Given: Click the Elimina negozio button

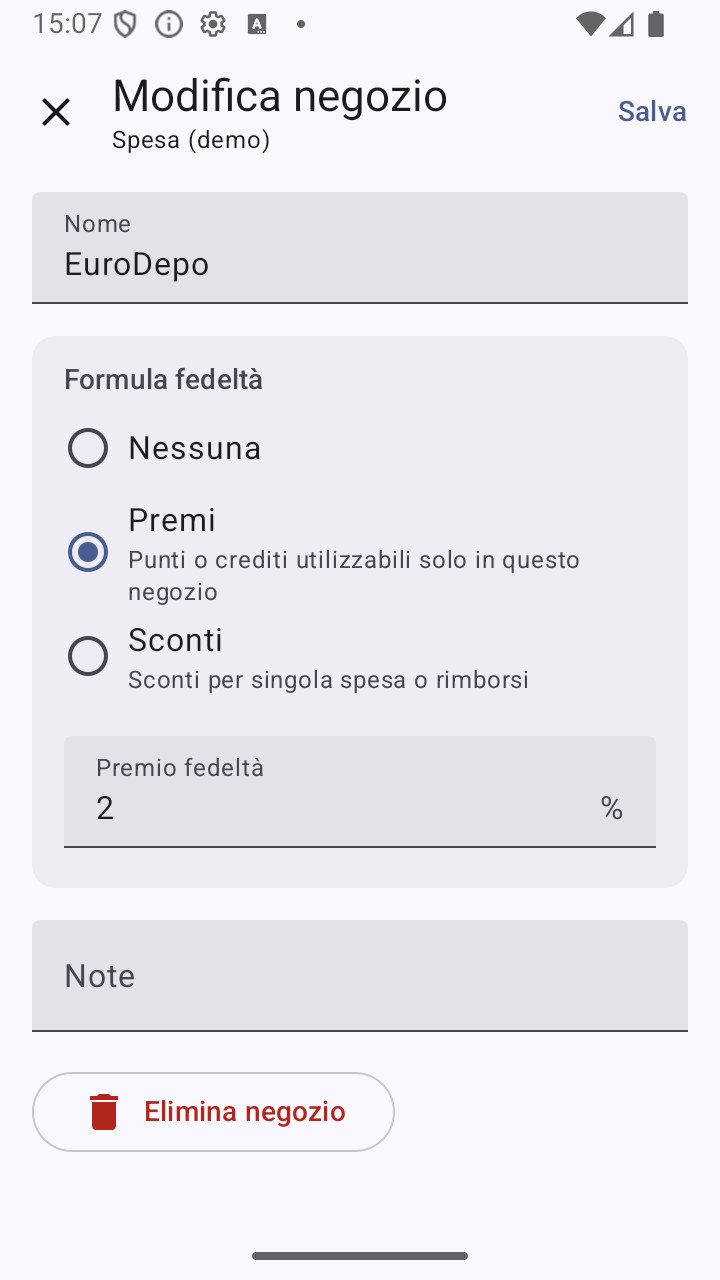Looking at the screenshot, I should (x=213, y=1112).
